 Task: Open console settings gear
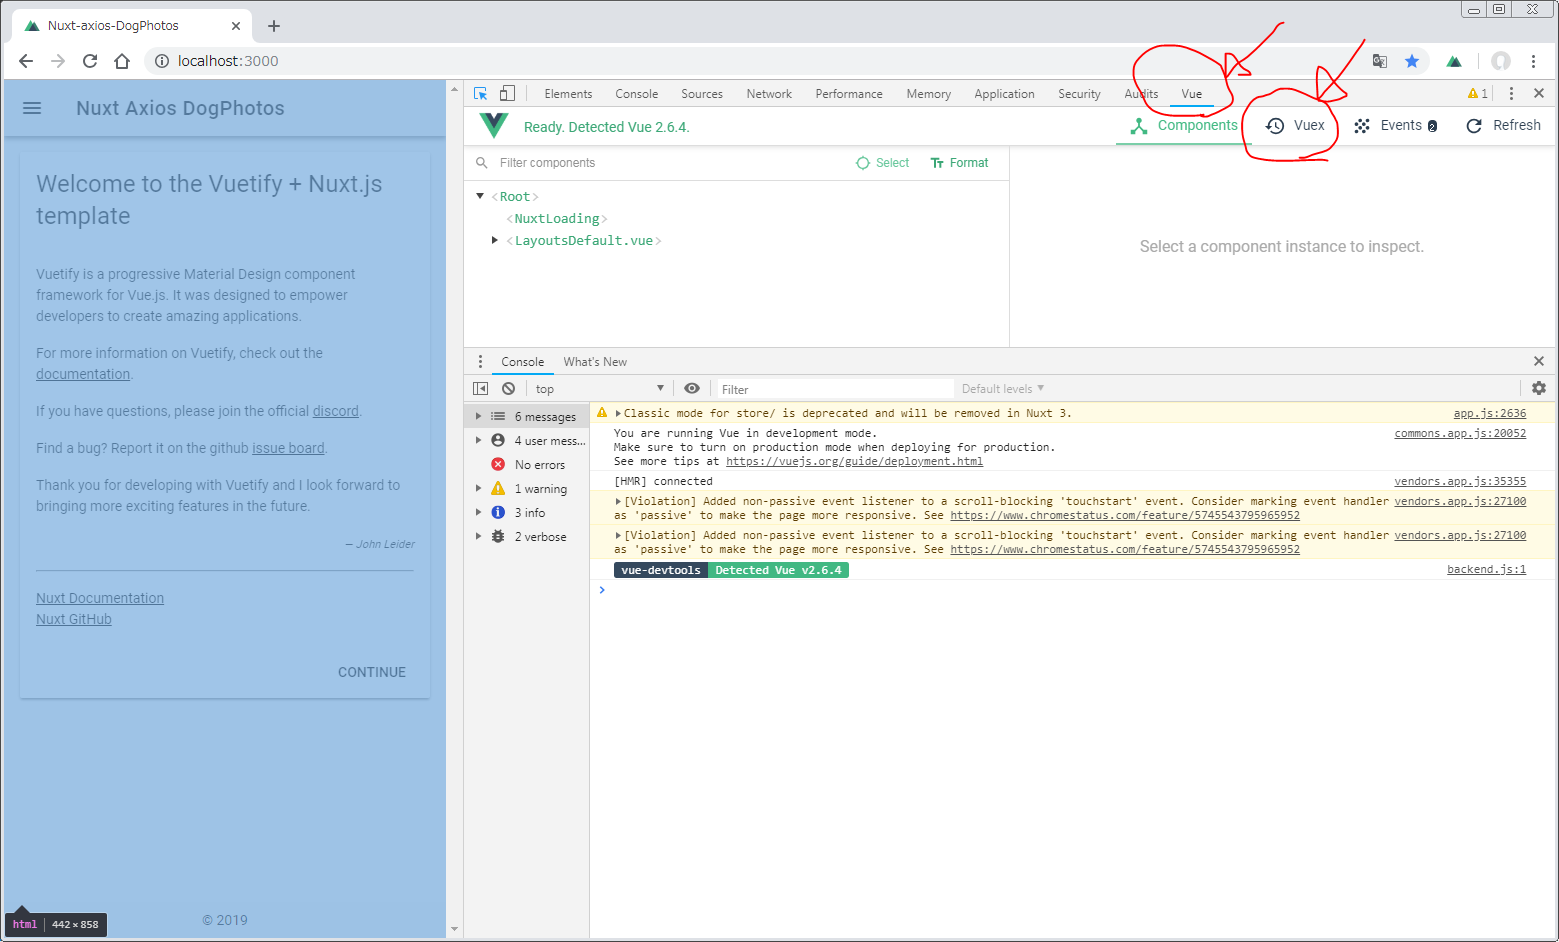[1538, 388]
